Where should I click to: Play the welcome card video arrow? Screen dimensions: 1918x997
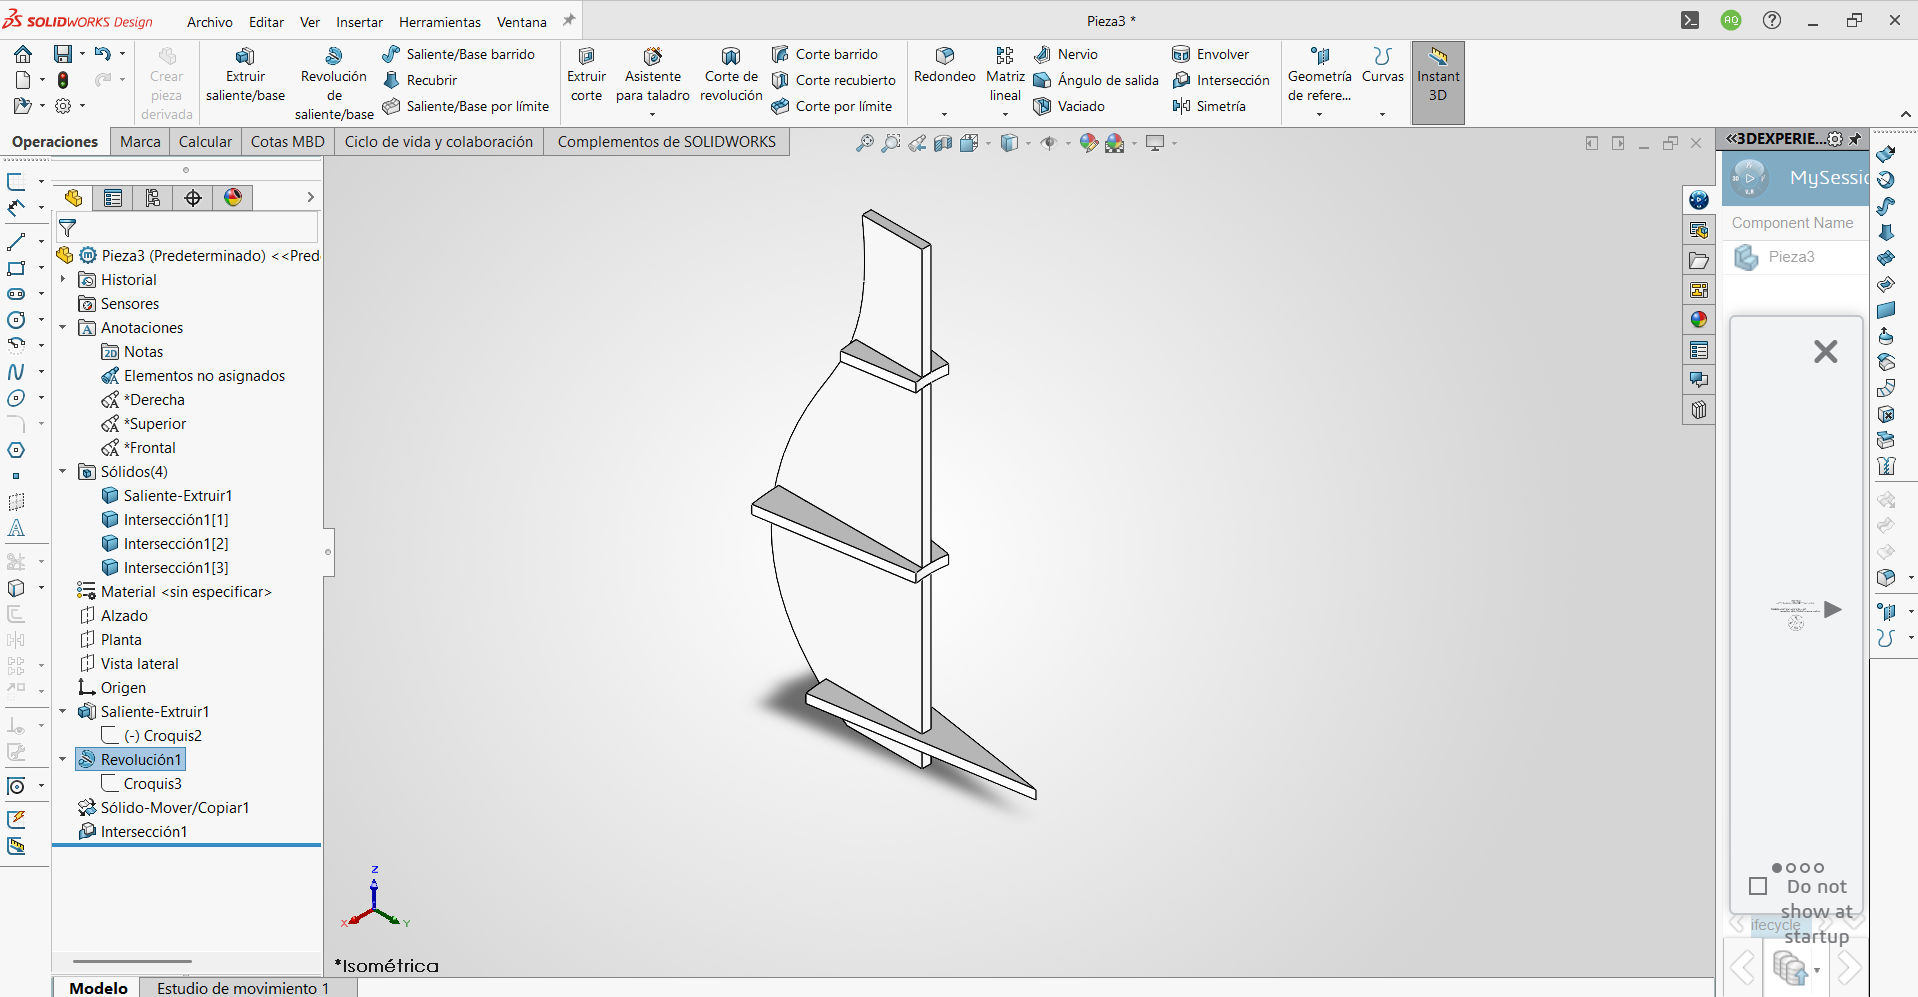(1832, 610)
